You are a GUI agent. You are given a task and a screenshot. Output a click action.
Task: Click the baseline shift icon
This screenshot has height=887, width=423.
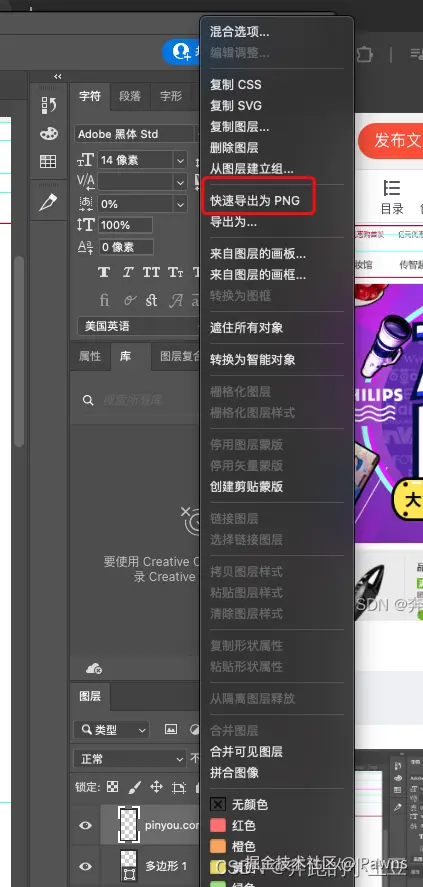85,247
